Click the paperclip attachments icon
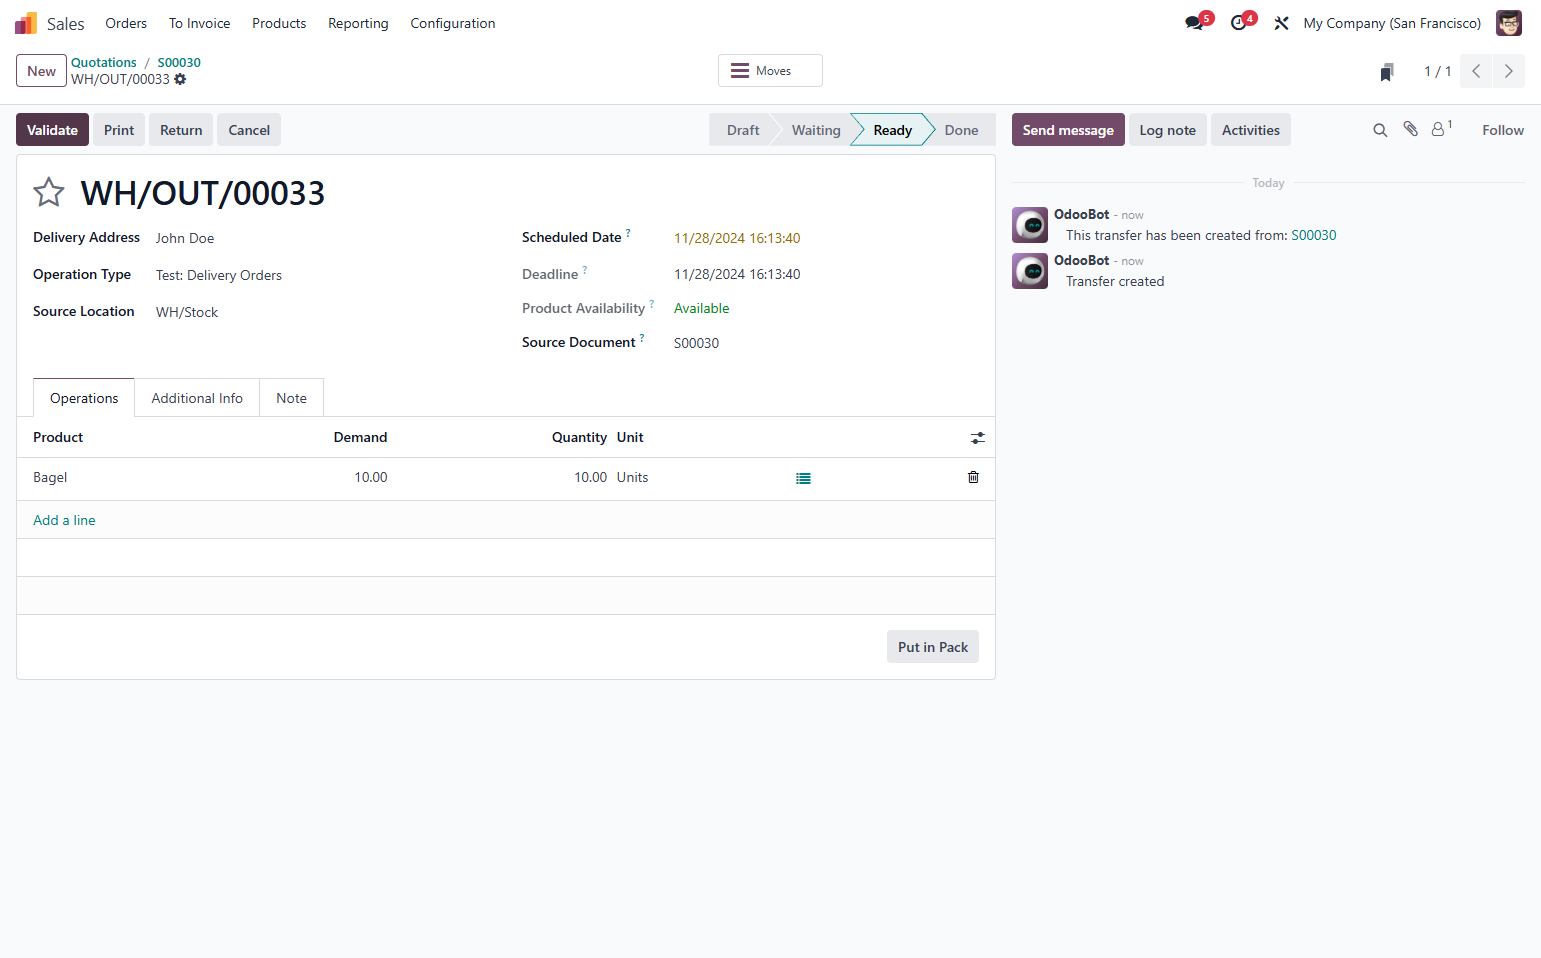 (1411, 129)
